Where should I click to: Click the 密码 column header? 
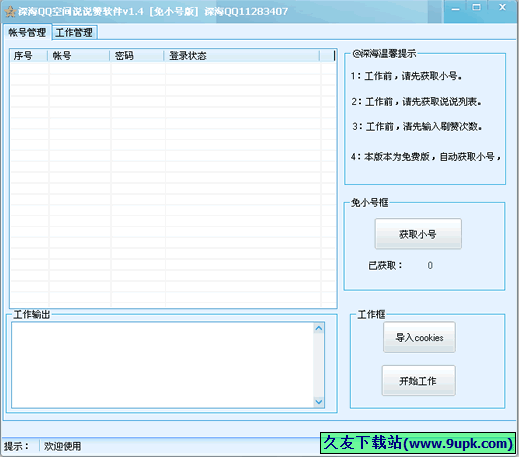[x=137, y=56]
